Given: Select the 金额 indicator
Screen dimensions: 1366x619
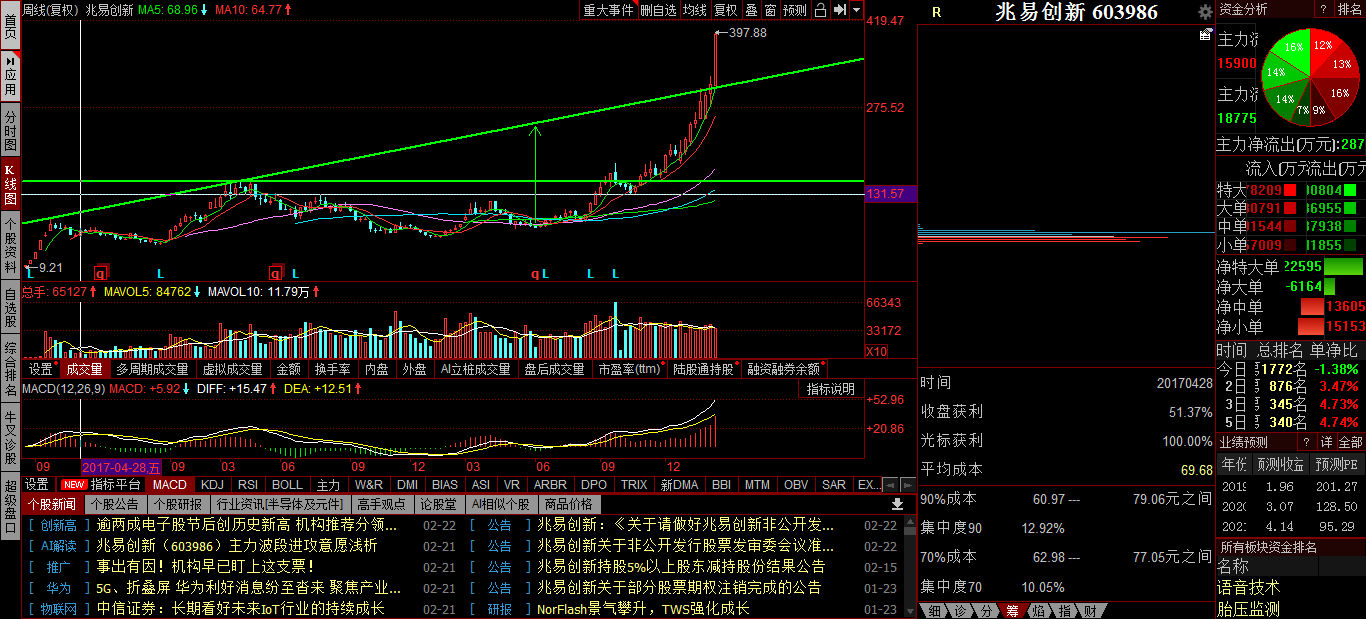Looking at the screenshot, I should click(x=288, y=369).
